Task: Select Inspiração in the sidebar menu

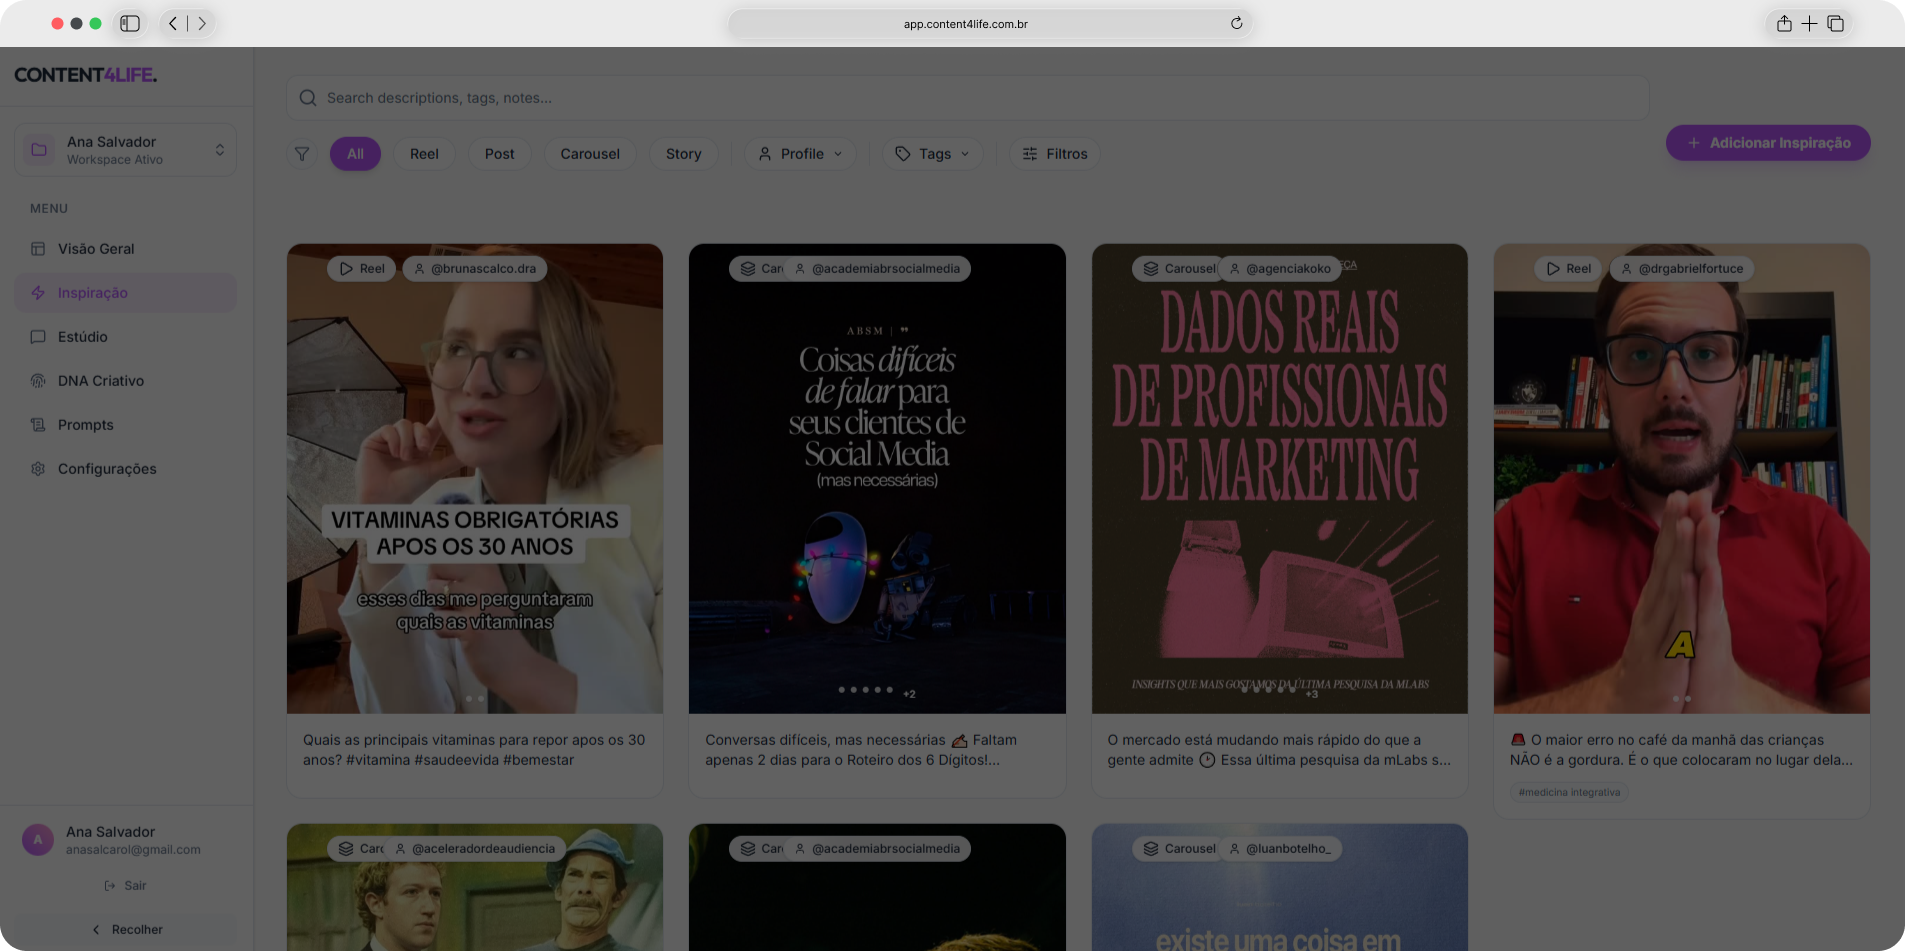Action: click(126, 293)
